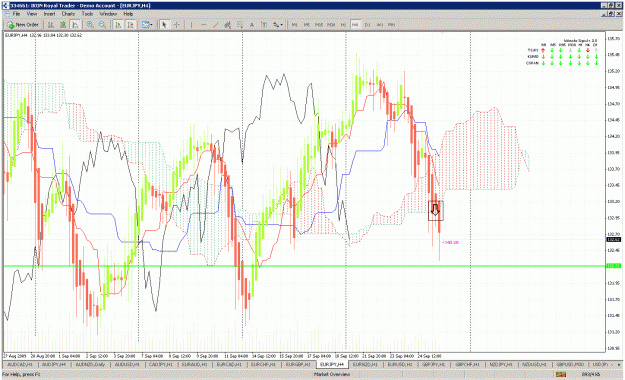Click the chart tabs scroll arrow
This screenshot has width=625, height=380.
619,364
